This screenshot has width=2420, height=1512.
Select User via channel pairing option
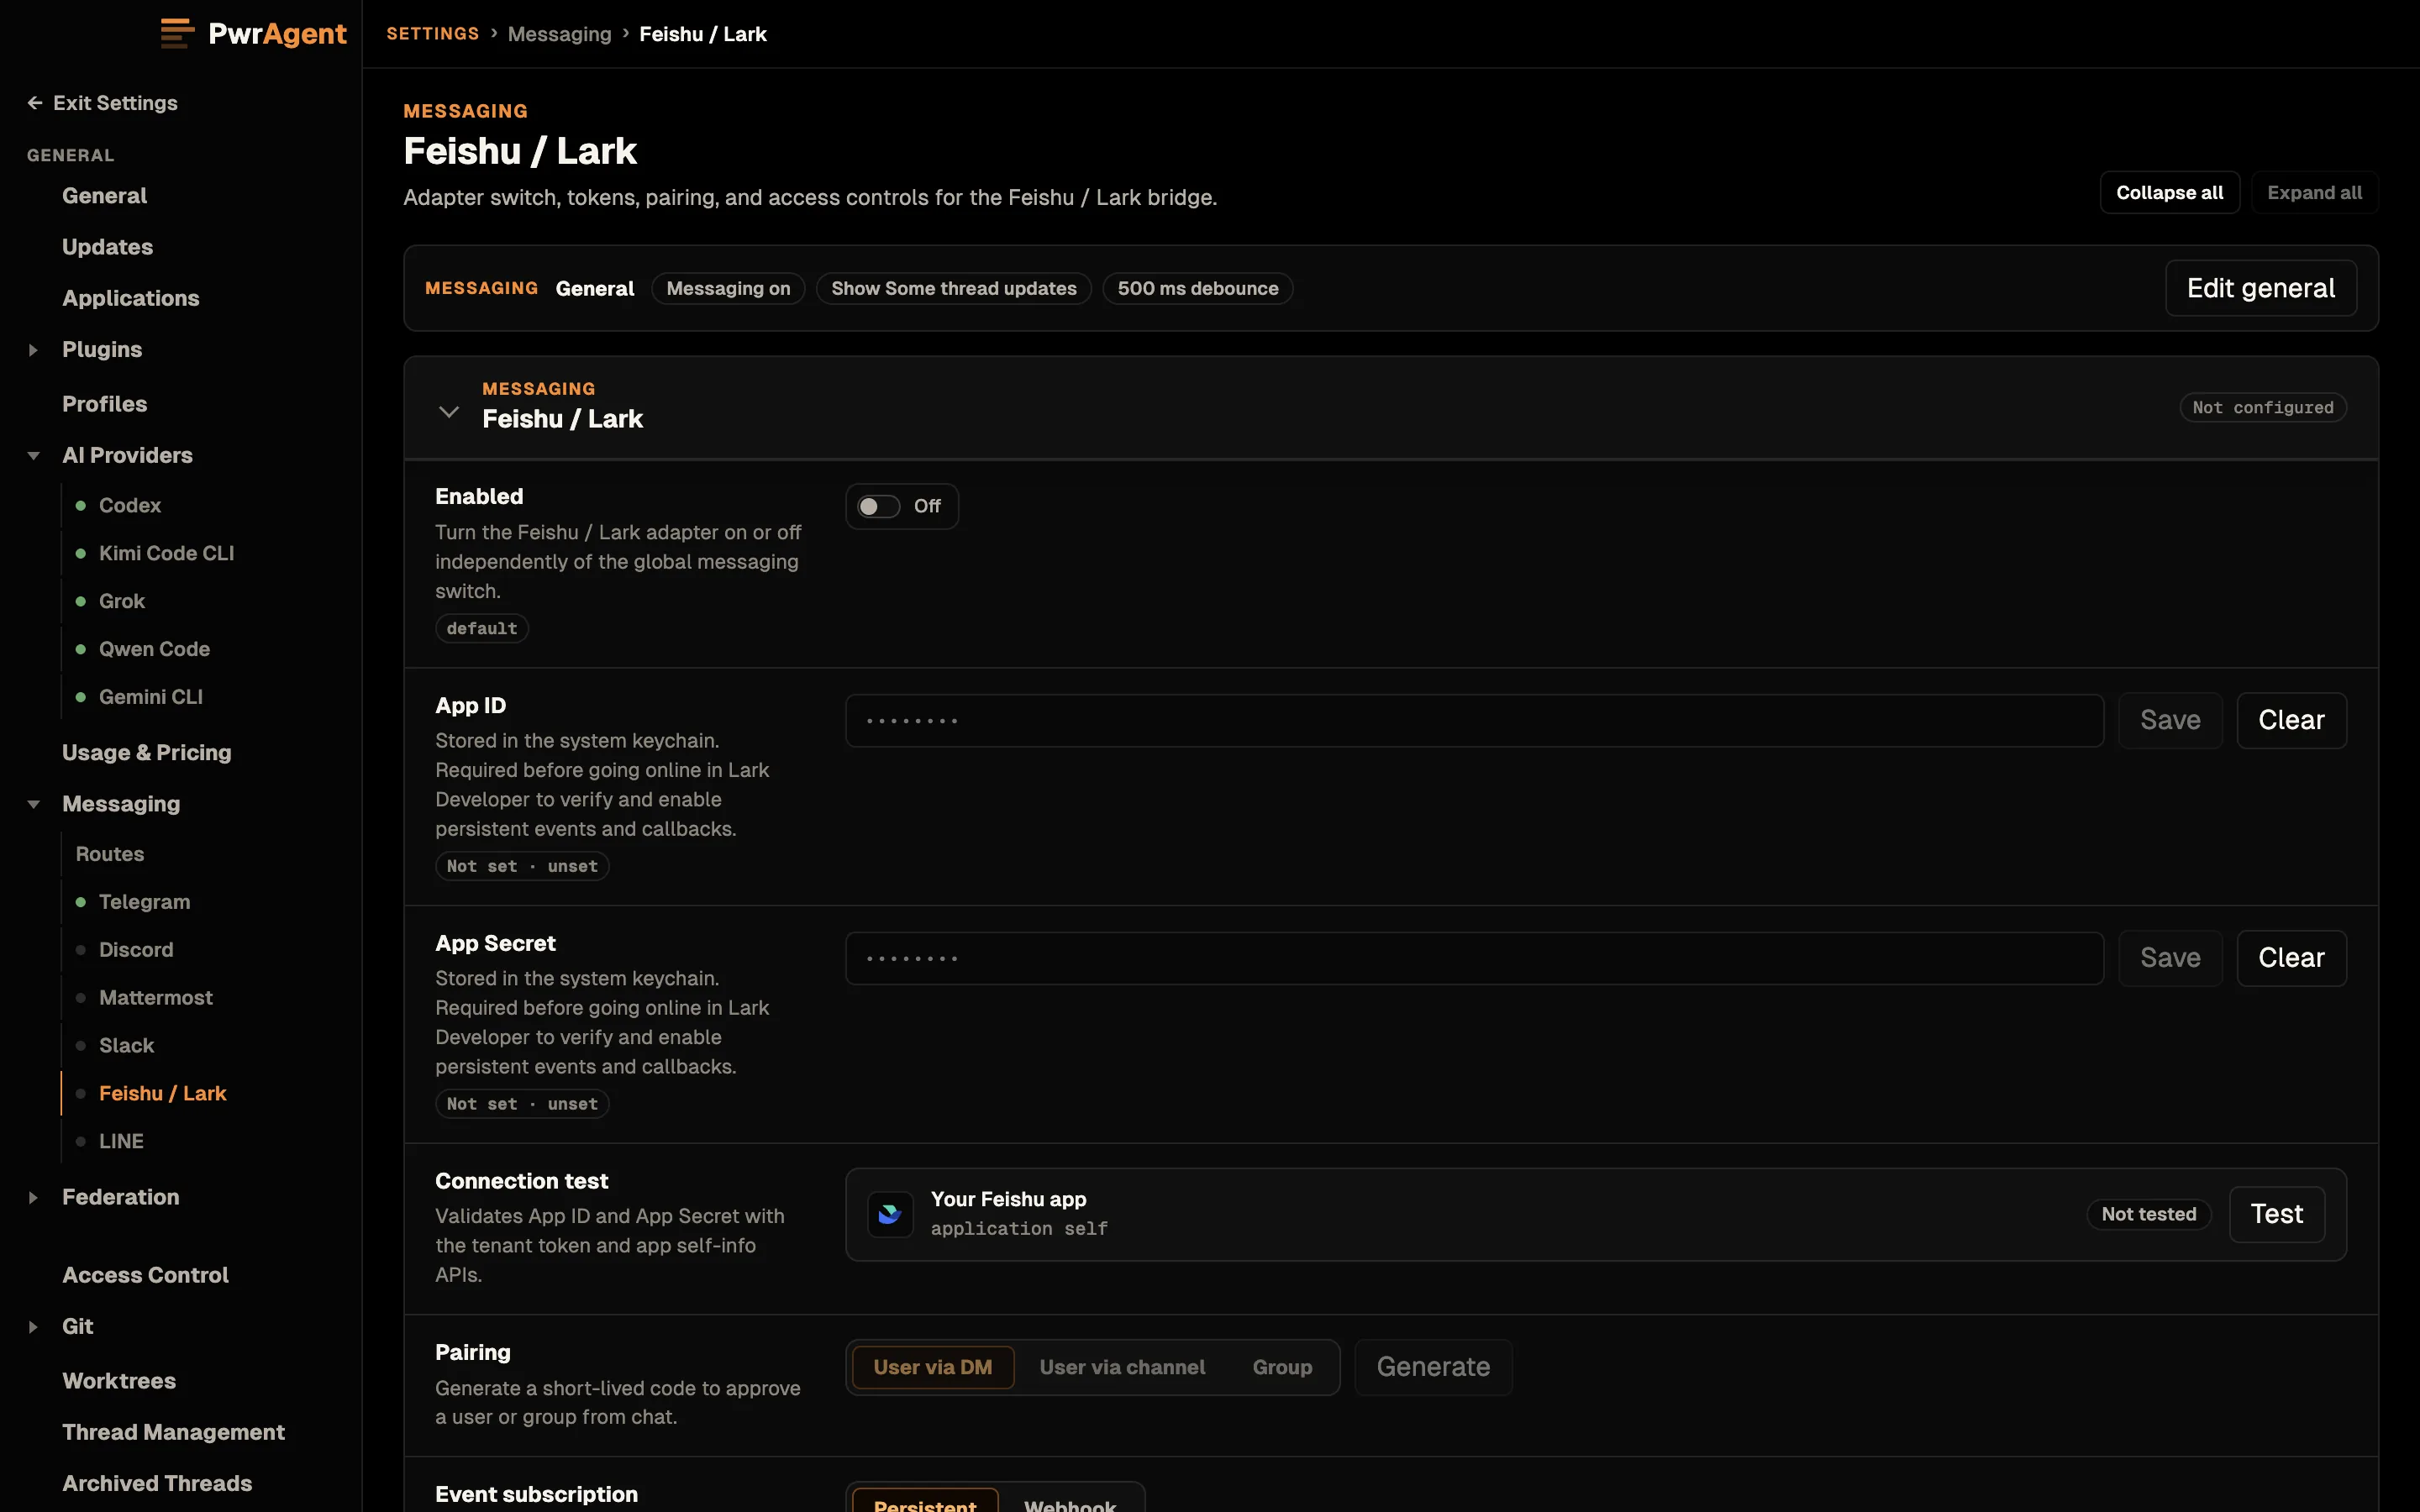point(1122,1367)
